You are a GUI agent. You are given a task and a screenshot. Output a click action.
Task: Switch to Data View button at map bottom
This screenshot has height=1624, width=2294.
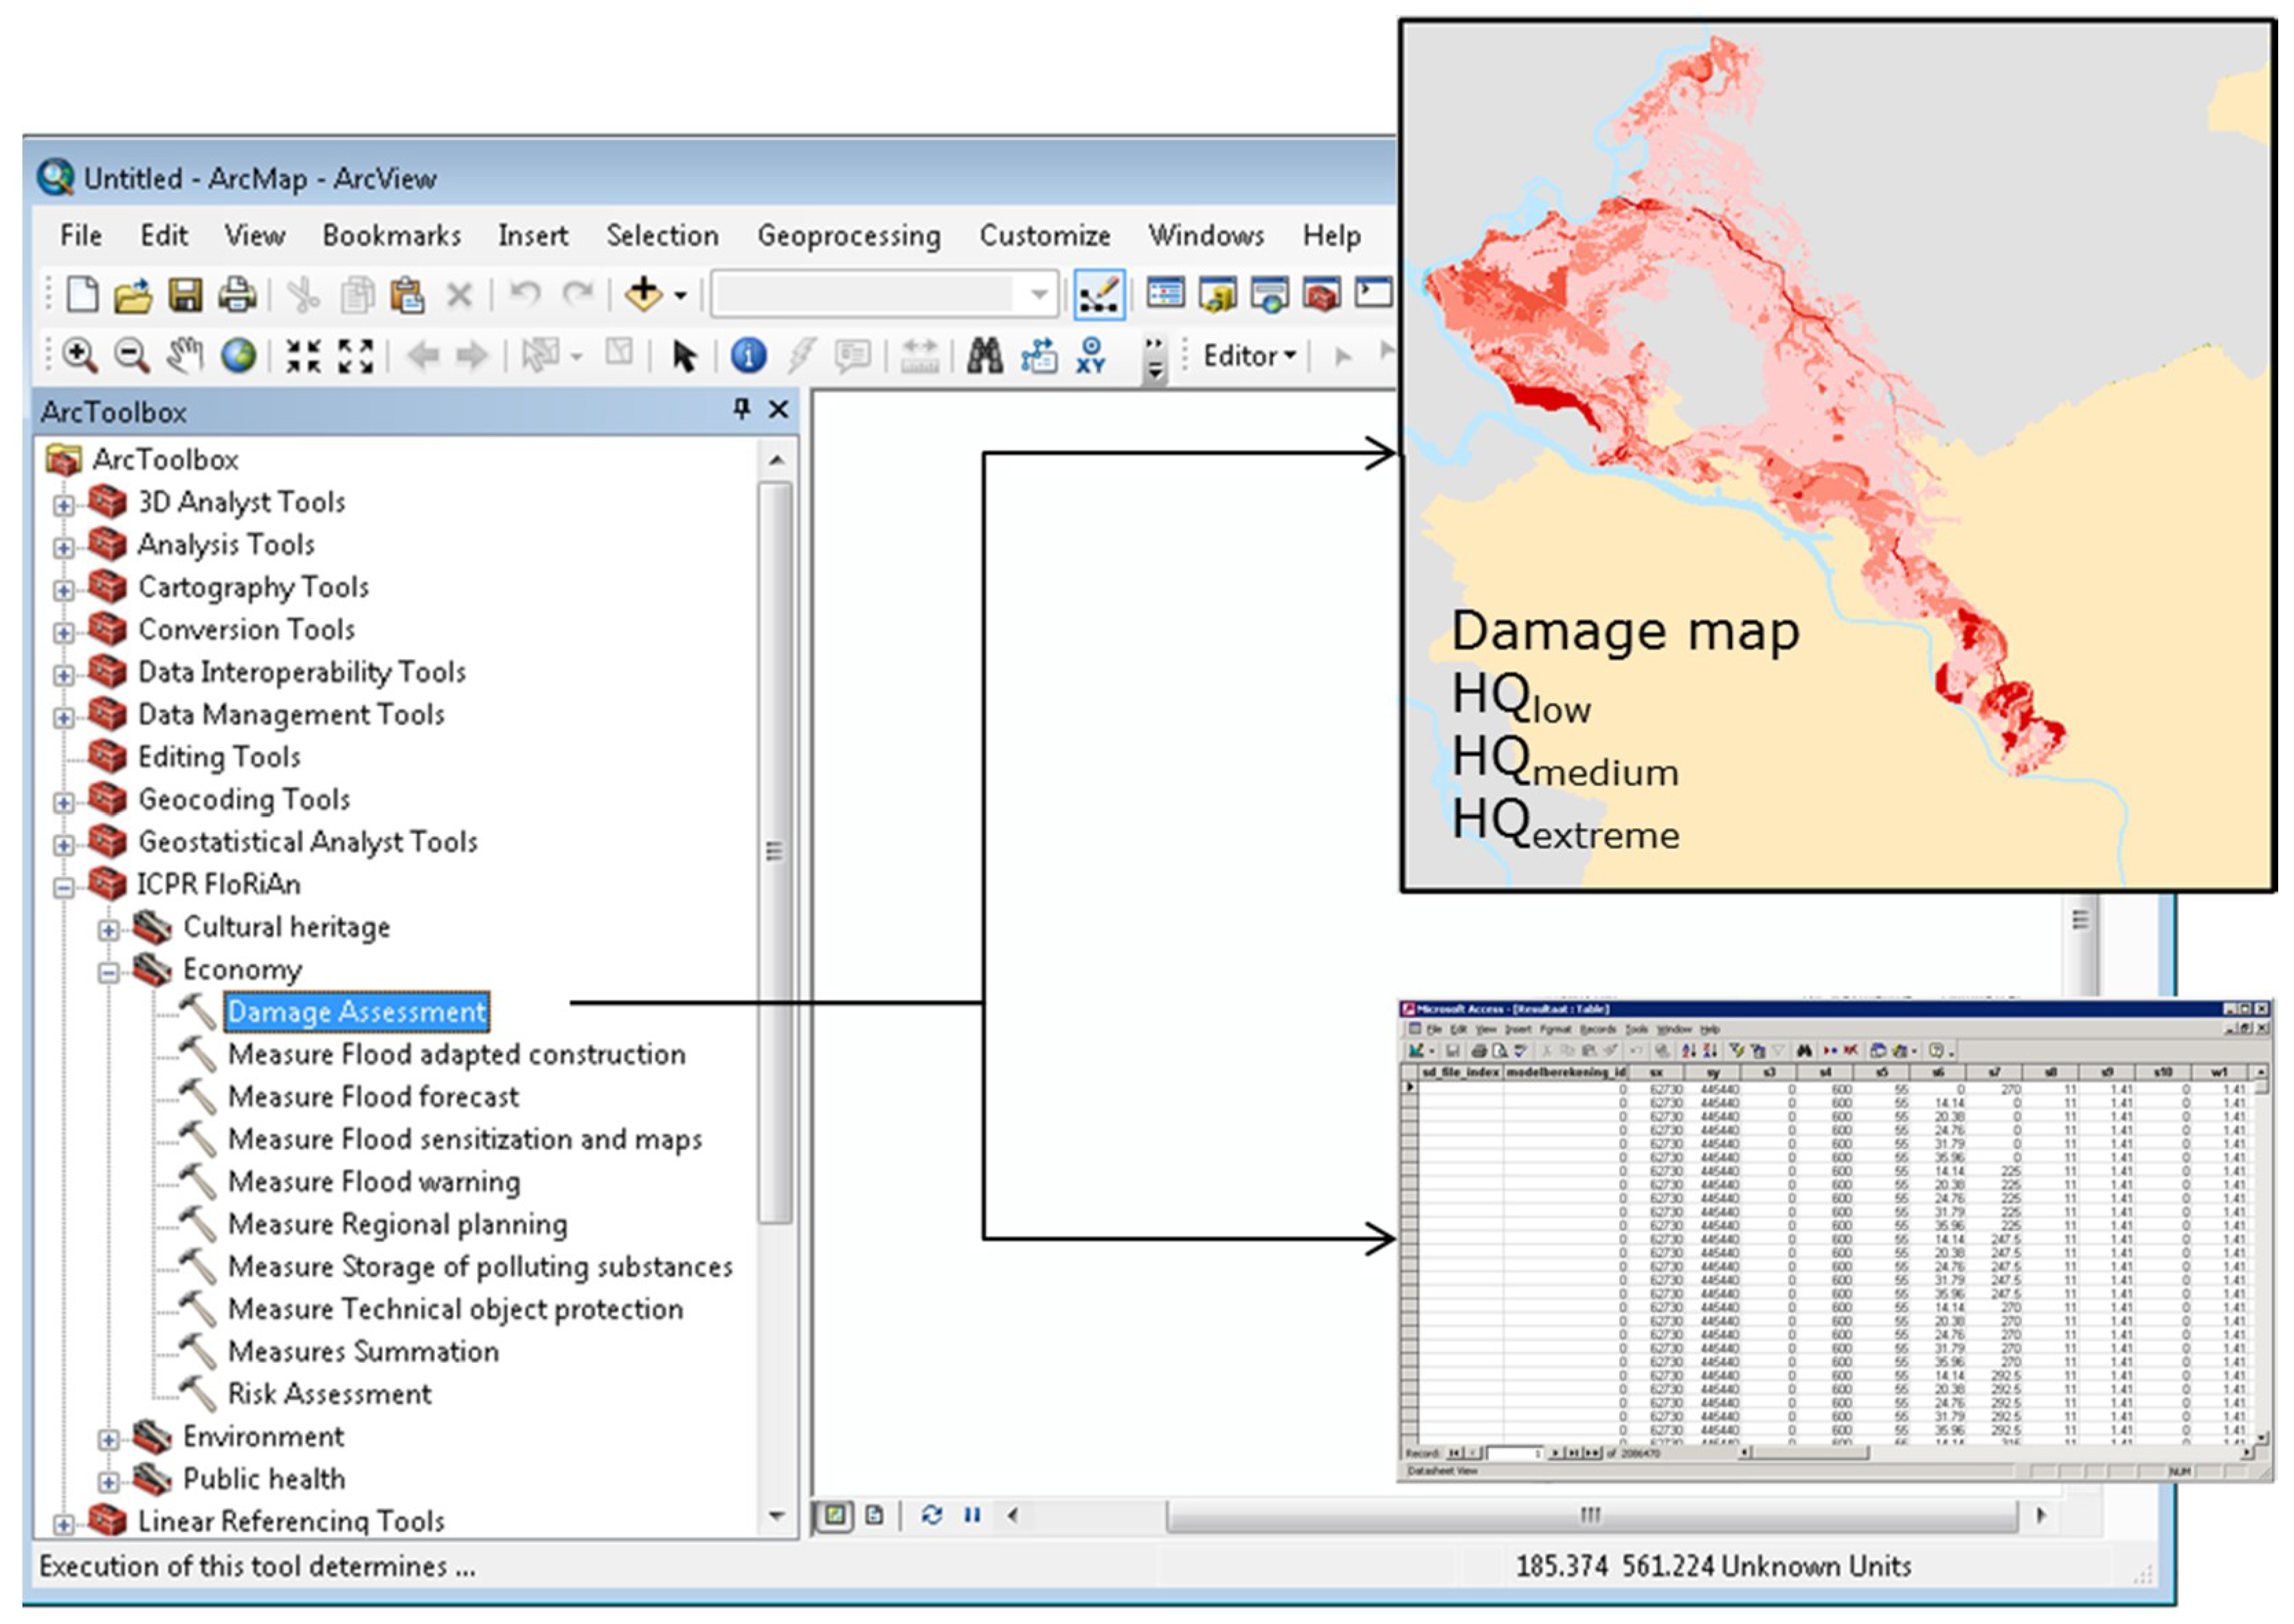coord(835,1515)
